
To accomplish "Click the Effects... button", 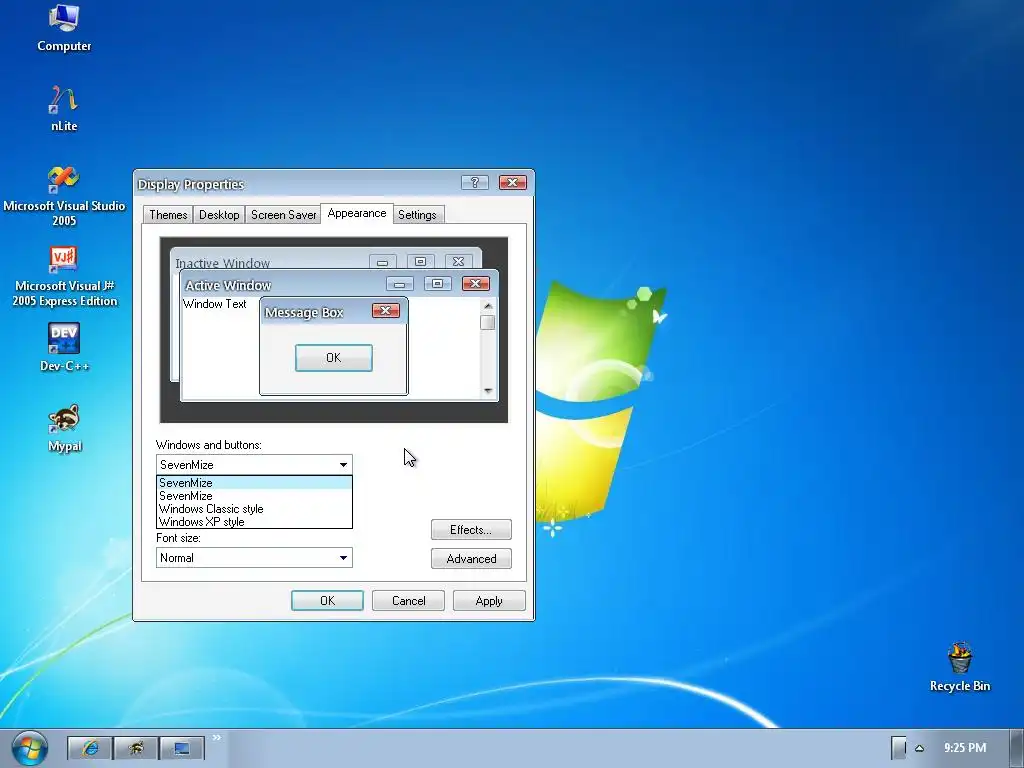I will pos(471,530).
